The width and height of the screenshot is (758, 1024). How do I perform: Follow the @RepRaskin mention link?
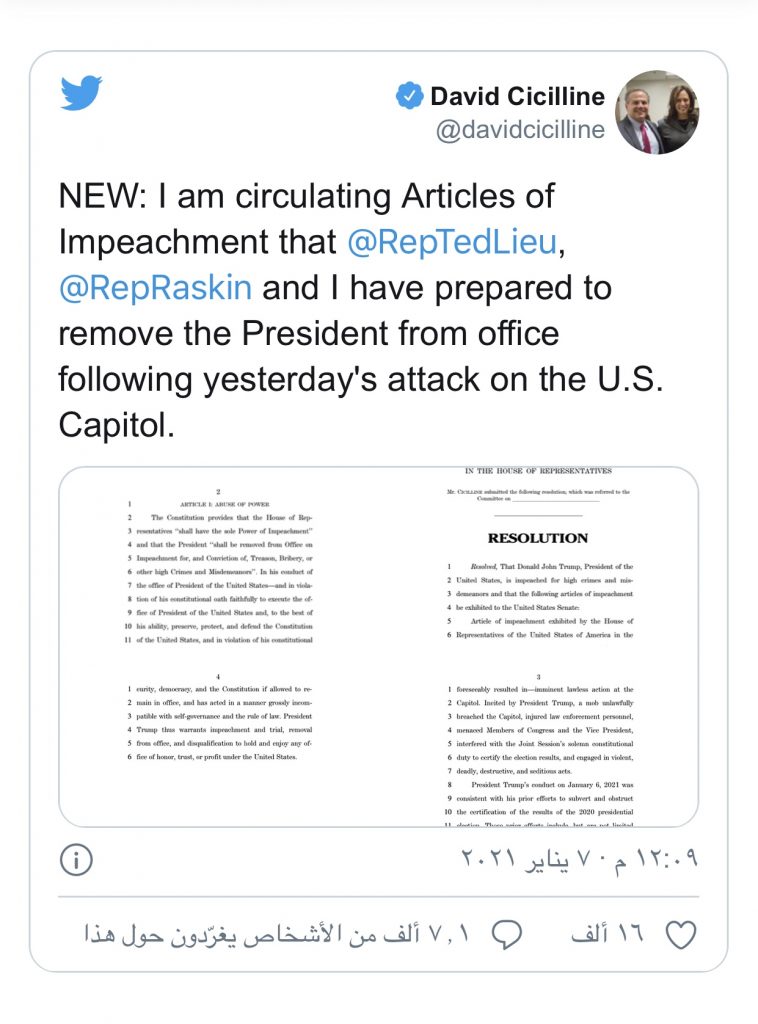[x=156, y=288]
